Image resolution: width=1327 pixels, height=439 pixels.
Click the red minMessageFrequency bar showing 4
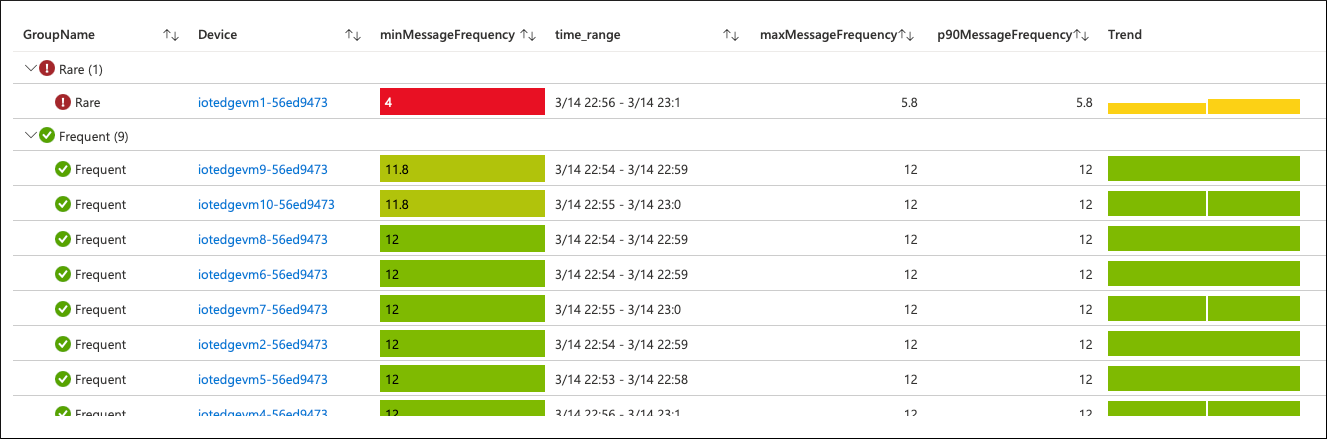[462, 102]
